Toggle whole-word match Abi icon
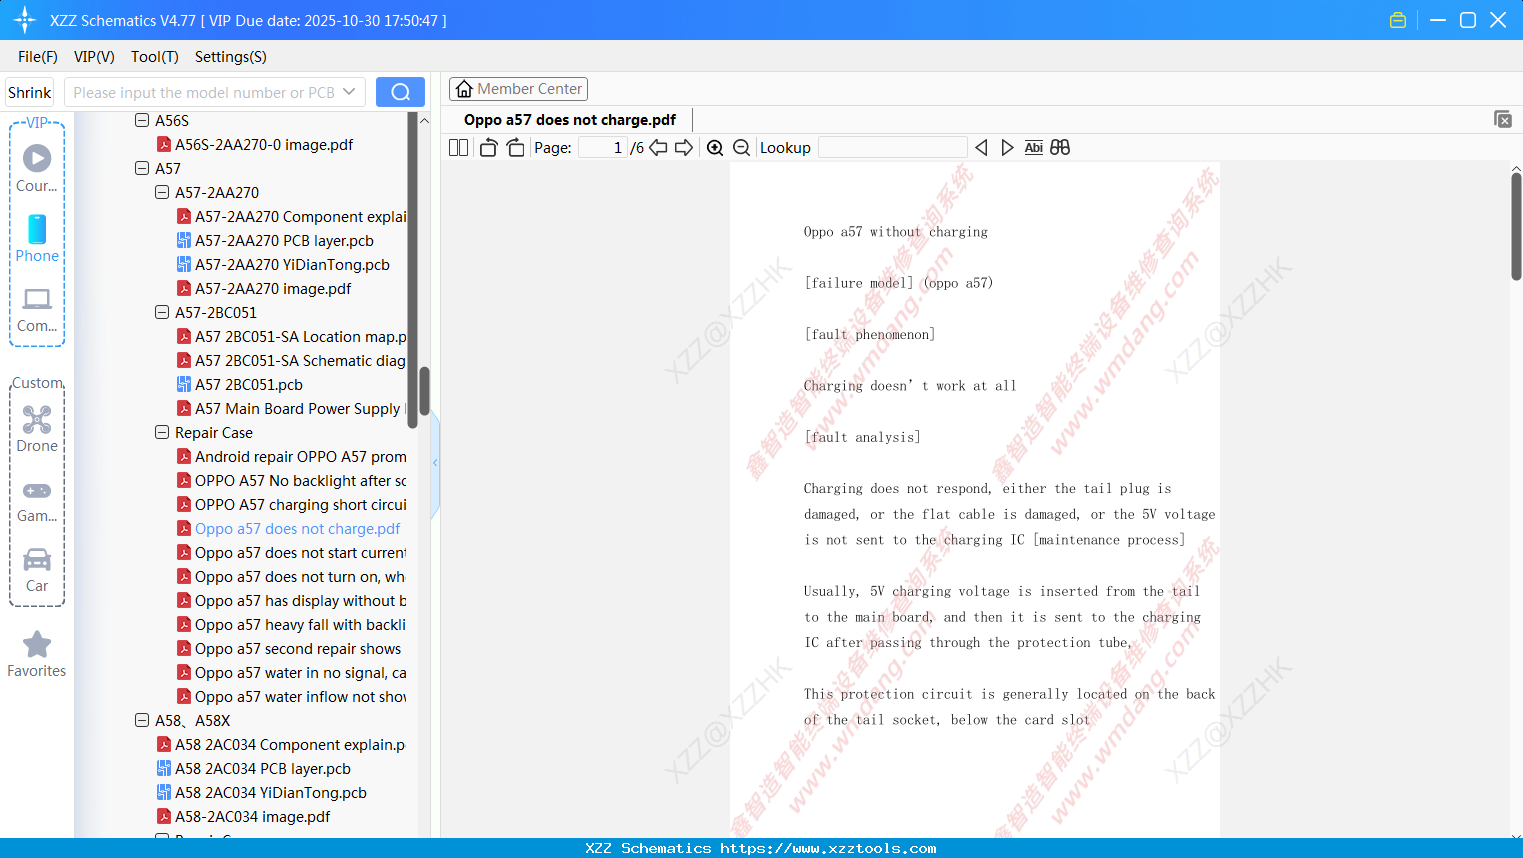 pyautogui.click(x=1034, y=148)
